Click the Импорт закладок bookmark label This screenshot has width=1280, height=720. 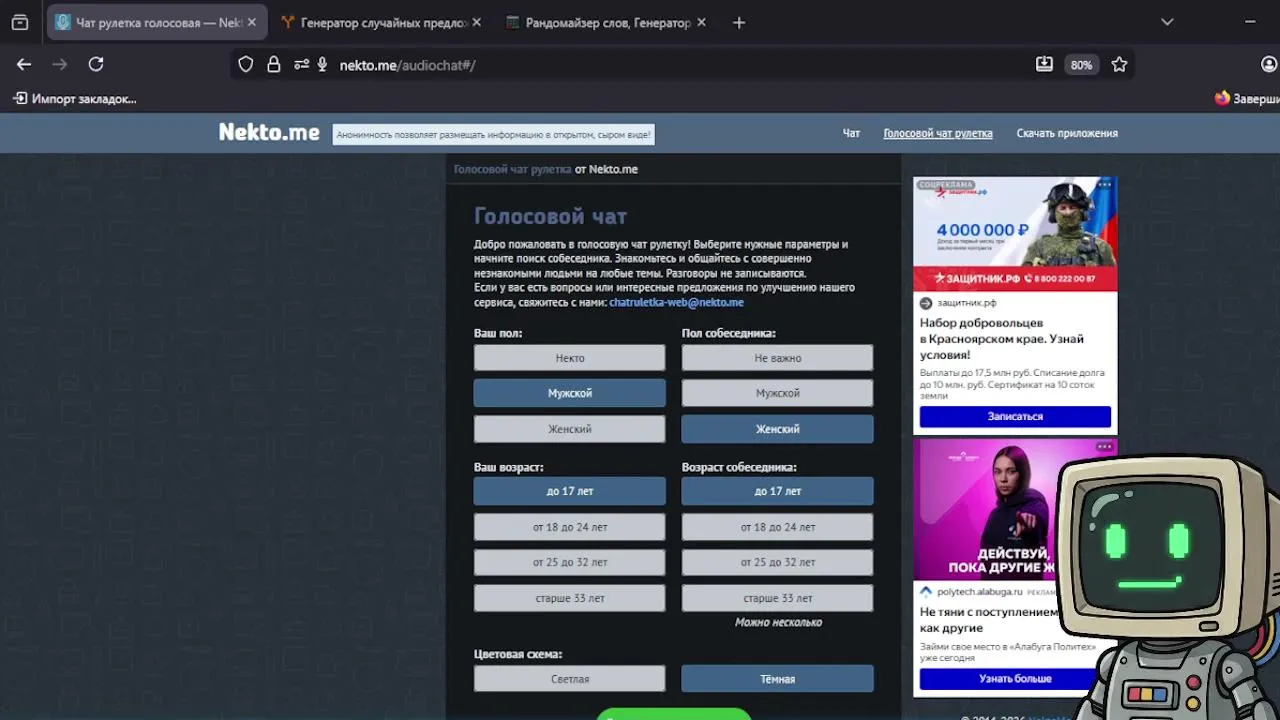(x=84, y=99)
